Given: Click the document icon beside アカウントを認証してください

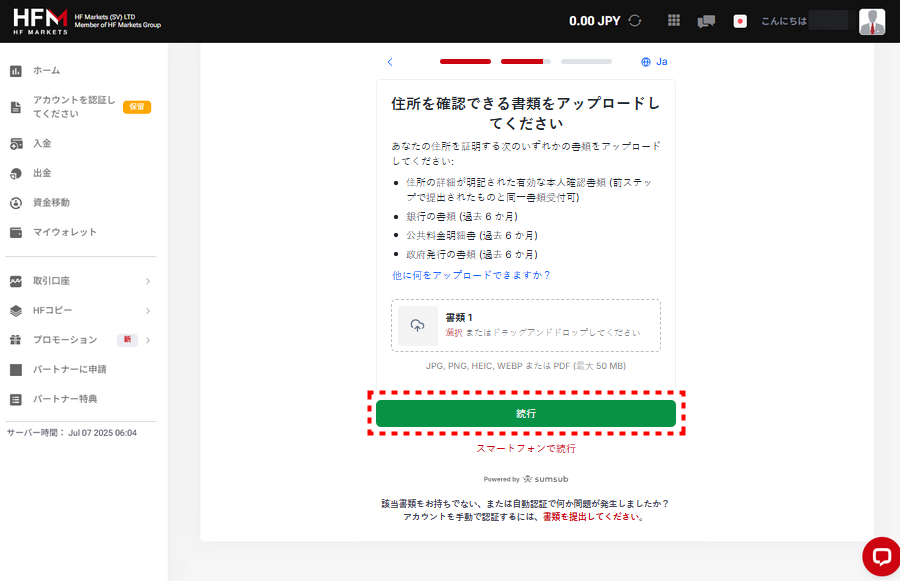Looking at the screenshot, I should click(x=16, y=107).
